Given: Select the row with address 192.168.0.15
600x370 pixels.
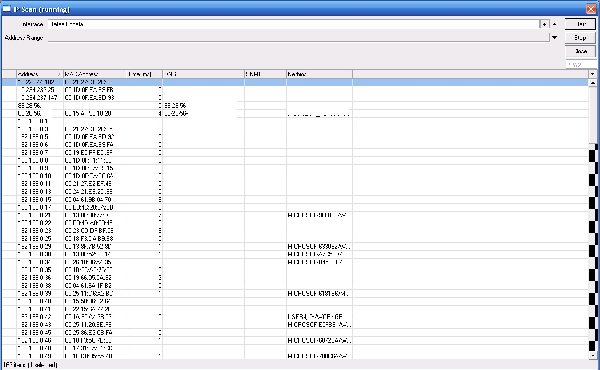Looking at the screenshot, I should (x=295, y=199).
